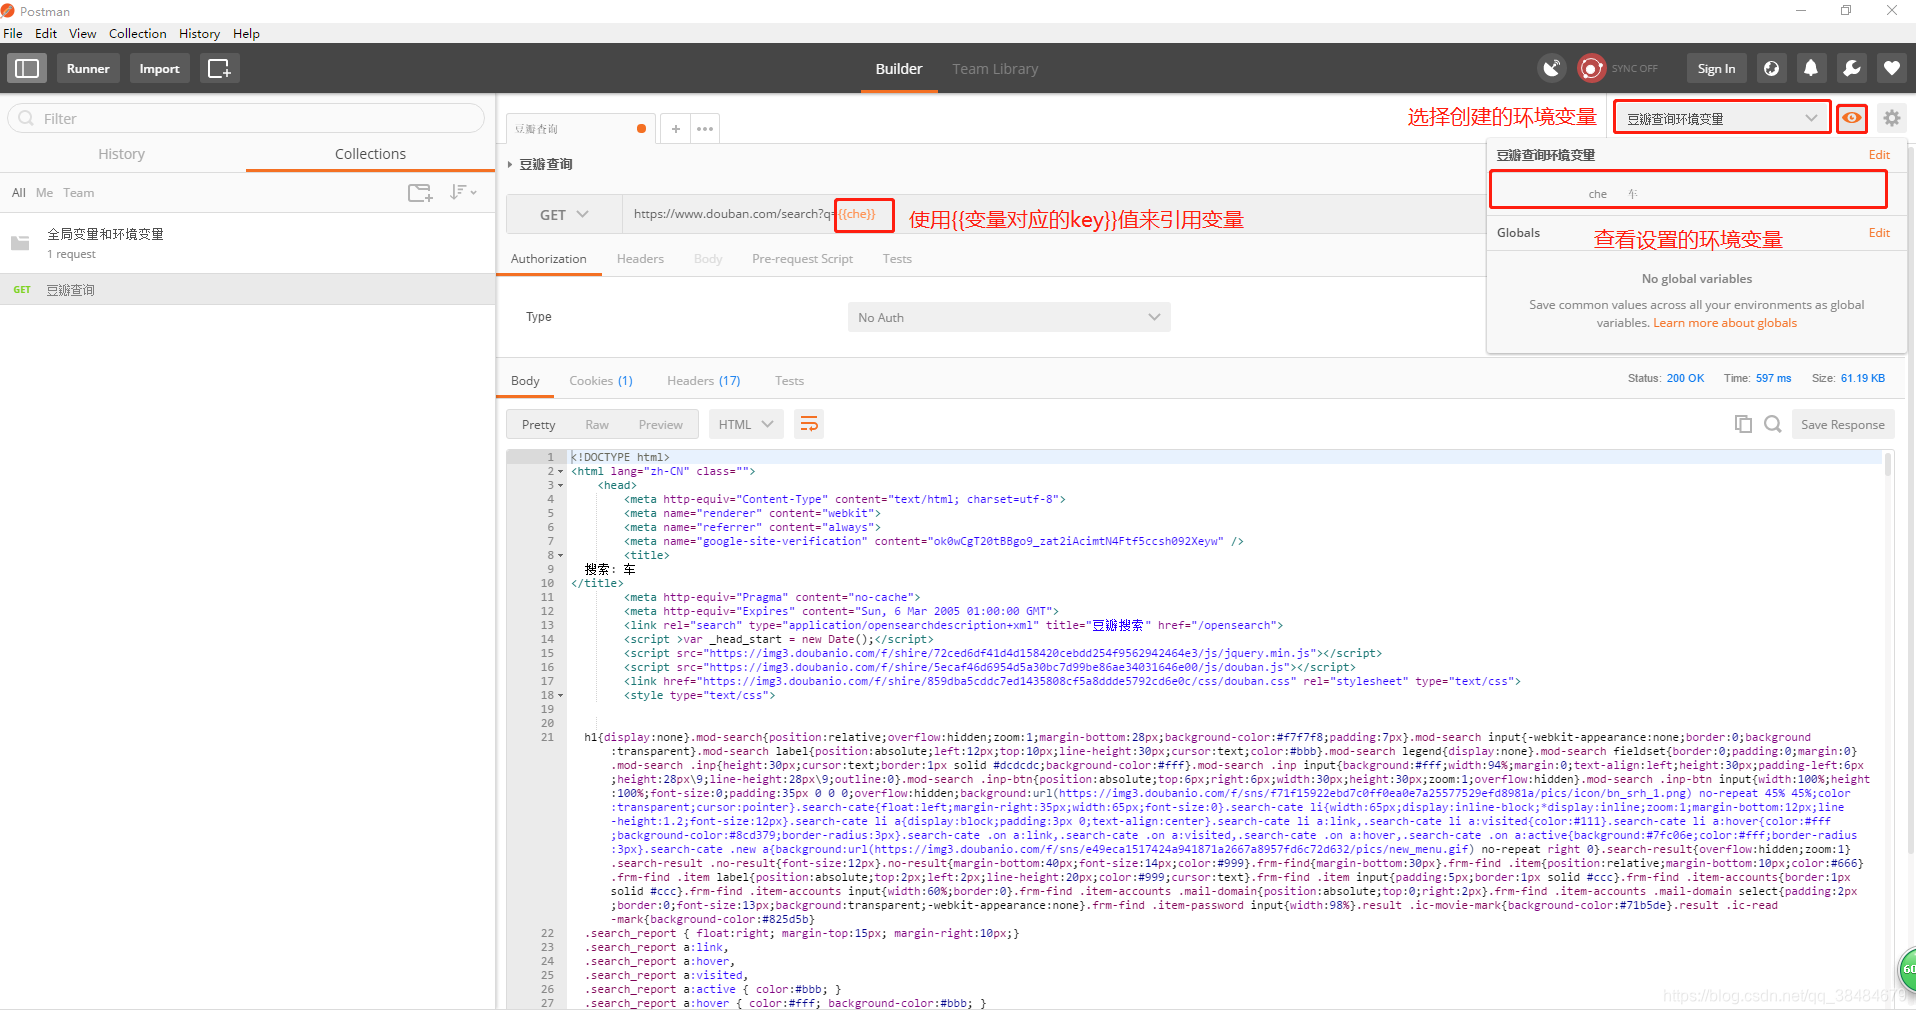Screen dimensions: 1916x1014
Task: Open a new window via toolbar icon
Action: pos(219,68)
